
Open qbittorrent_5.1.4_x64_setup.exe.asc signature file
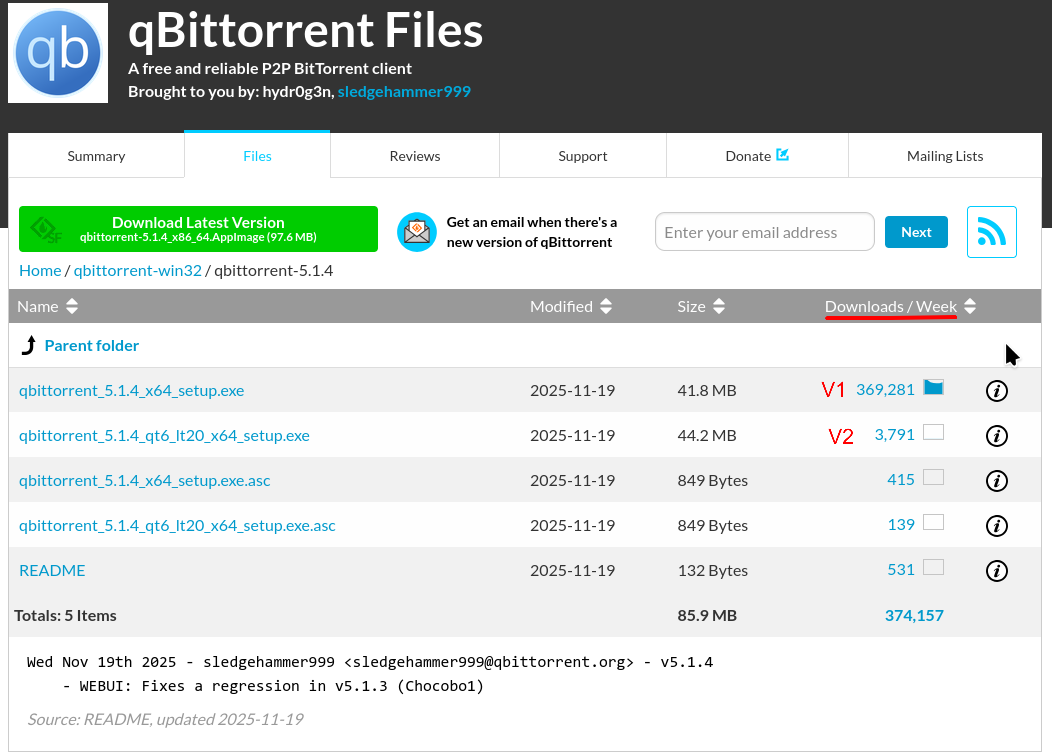click(144, 480)
